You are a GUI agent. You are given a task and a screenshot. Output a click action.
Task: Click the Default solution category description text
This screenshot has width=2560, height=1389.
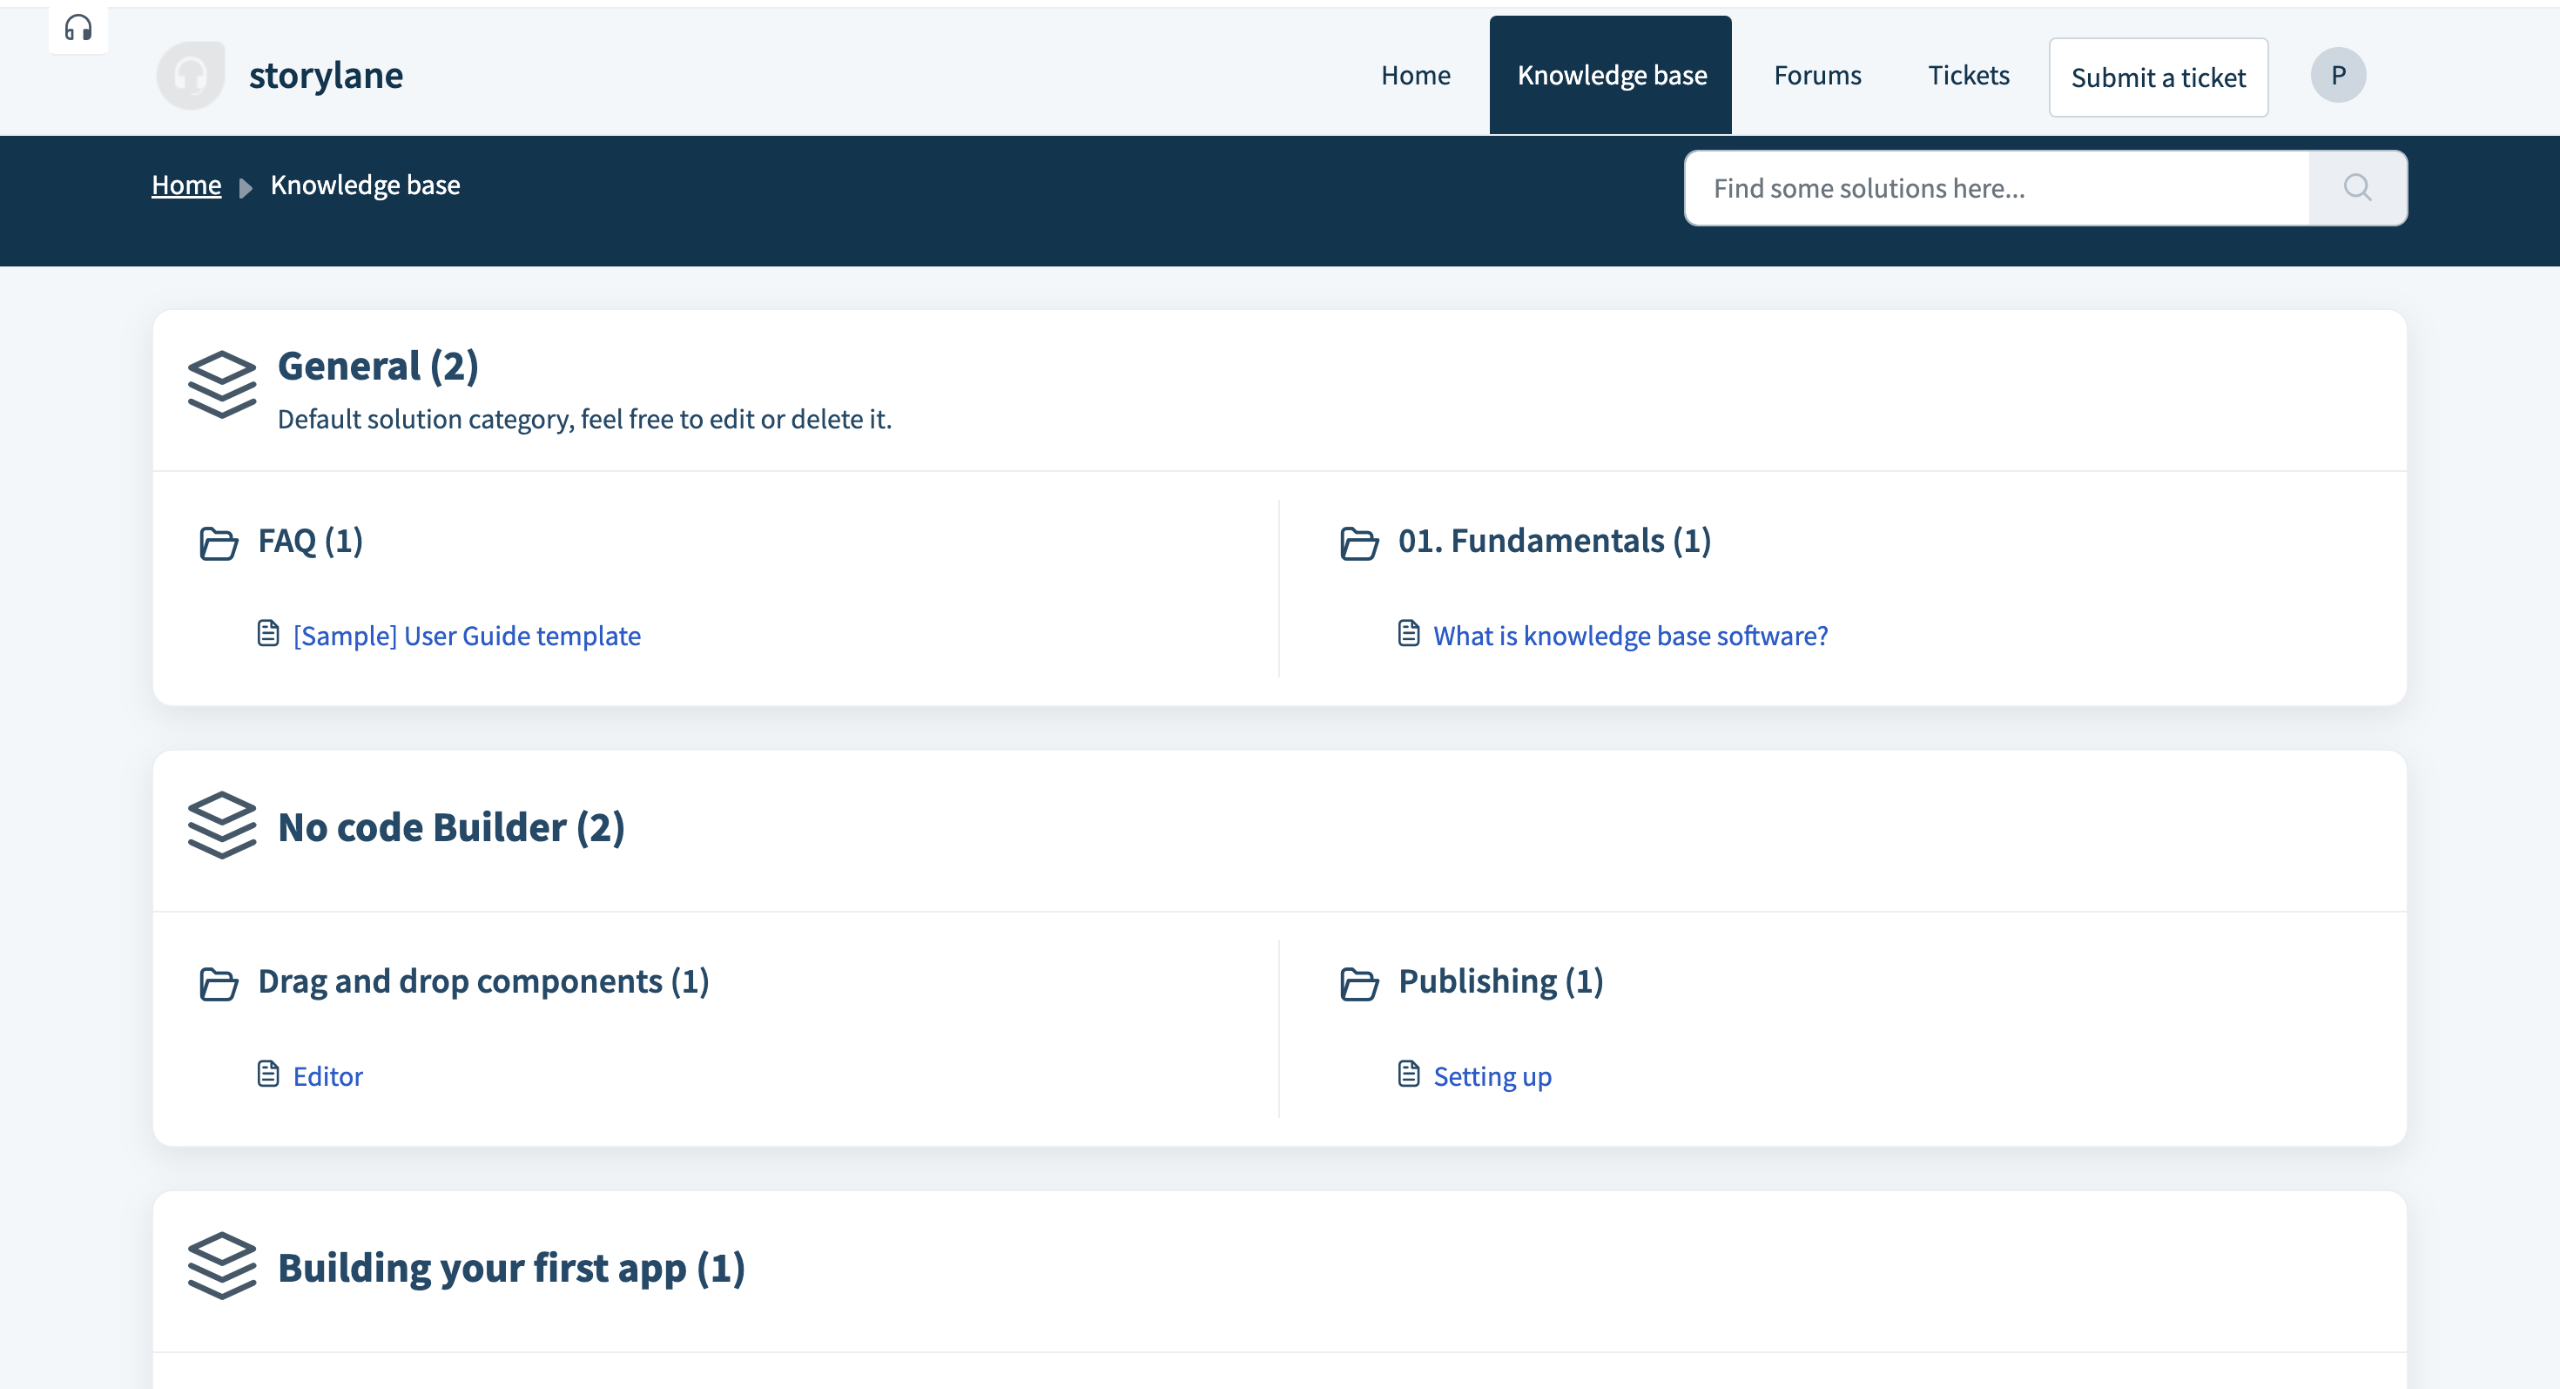pyautogui.click(x=584, y=419)
